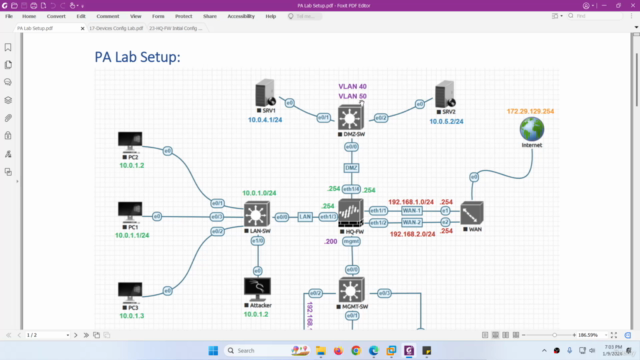Click the Find input field
Screen dimensions: 640x360
596,16
